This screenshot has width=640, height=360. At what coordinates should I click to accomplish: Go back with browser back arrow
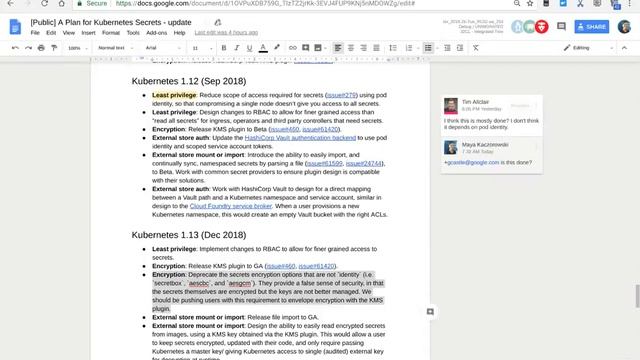(x=11, y=4)
